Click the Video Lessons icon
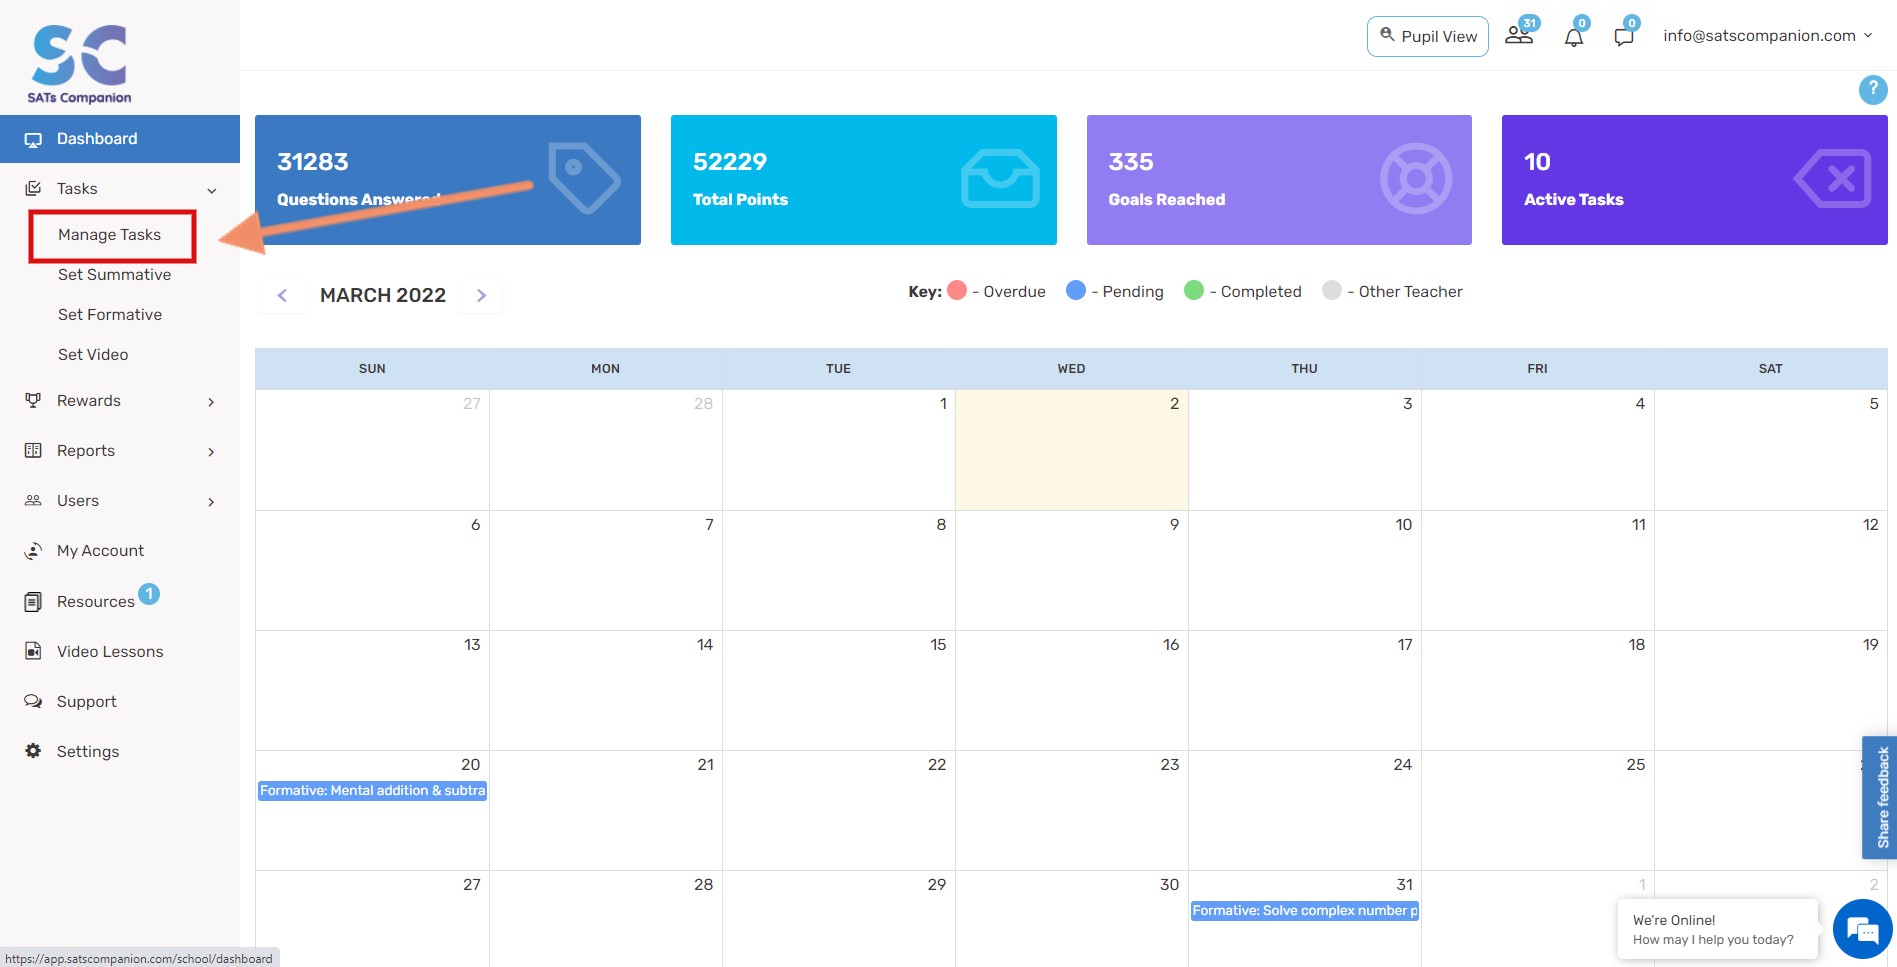This screenshot has height=967, width=1897. pos(33,652)
